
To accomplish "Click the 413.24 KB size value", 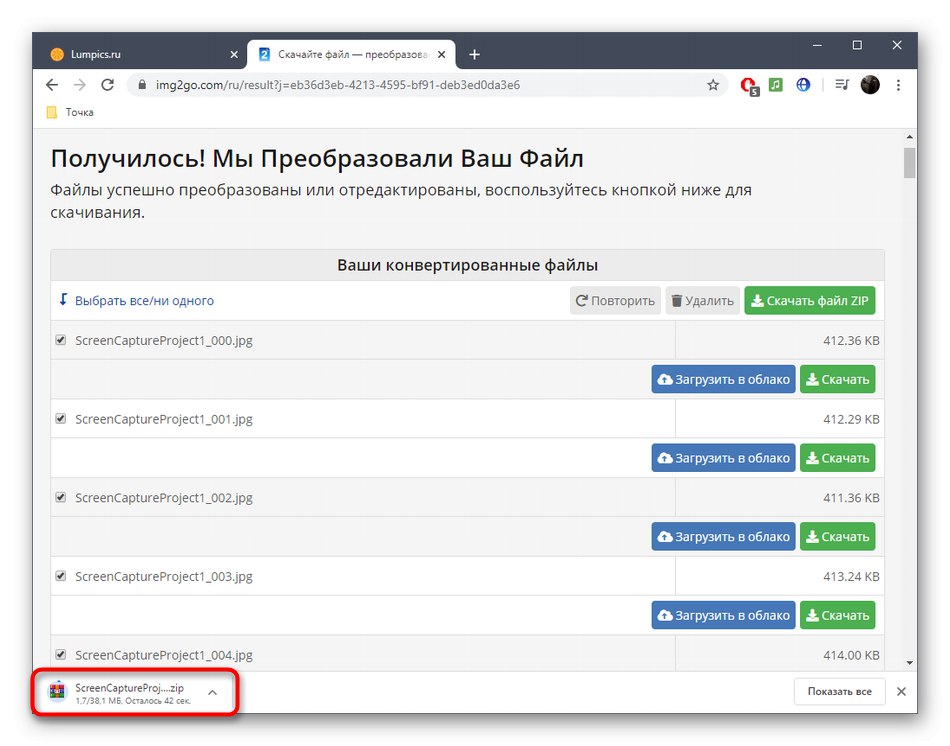I will pos(851,577).
